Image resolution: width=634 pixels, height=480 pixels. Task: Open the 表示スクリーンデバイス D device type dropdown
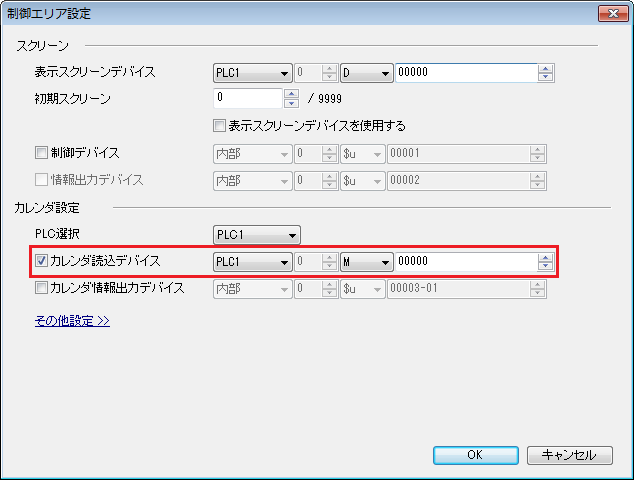[367, 73]
